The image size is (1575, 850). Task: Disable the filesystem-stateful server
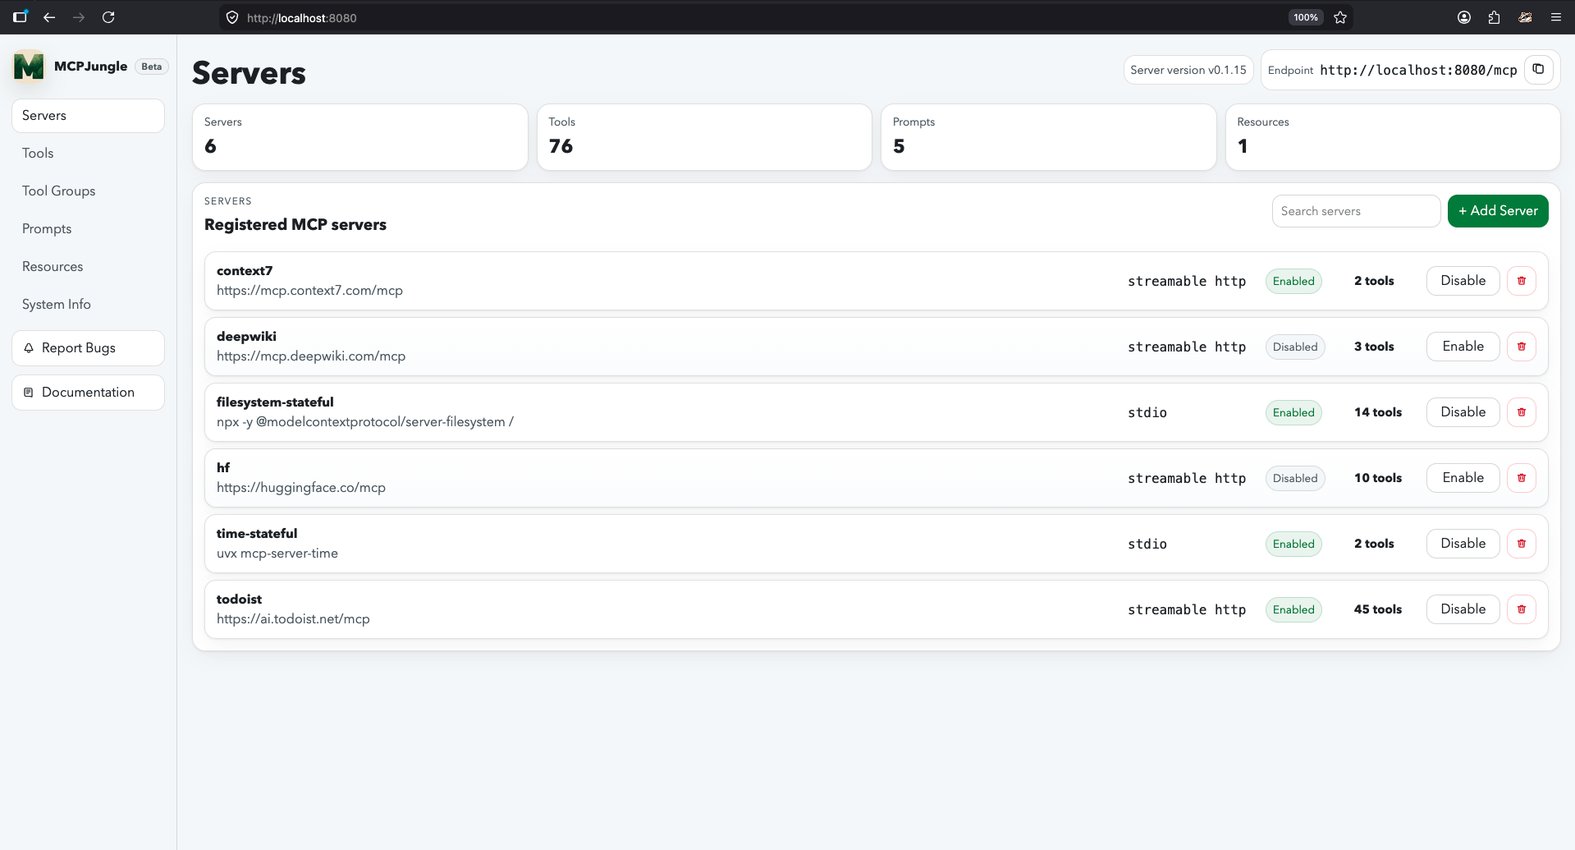[x=1463, y=412]
